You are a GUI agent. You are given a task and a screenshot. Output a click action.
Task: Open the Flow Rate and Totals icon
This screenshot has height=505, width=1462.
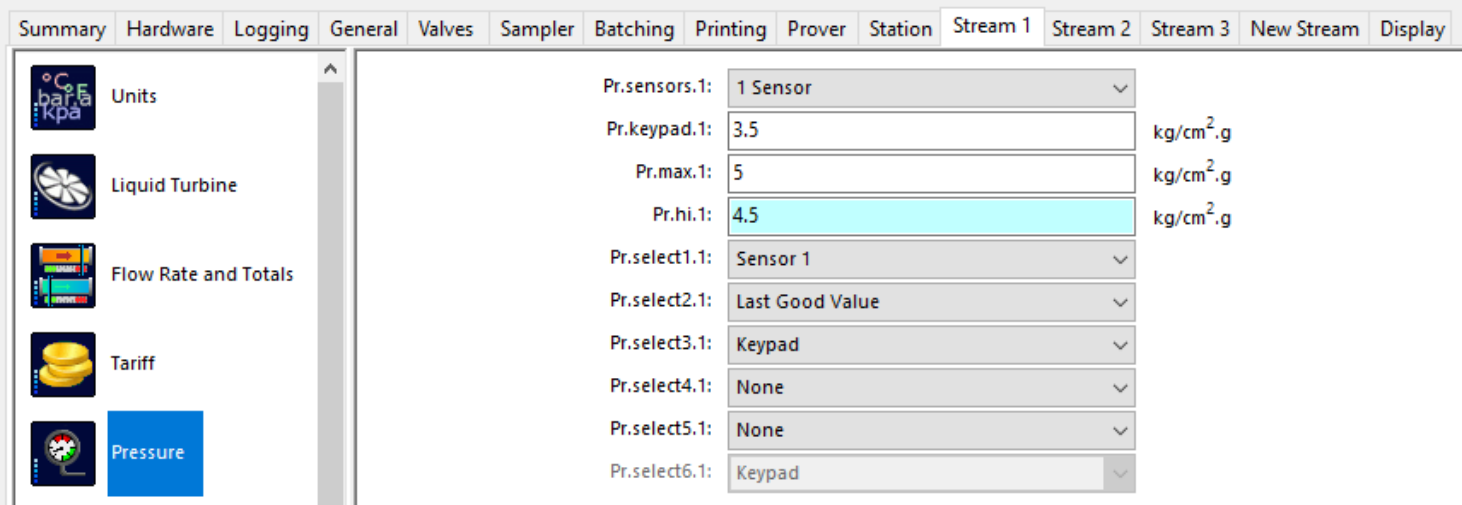point(63,275)
